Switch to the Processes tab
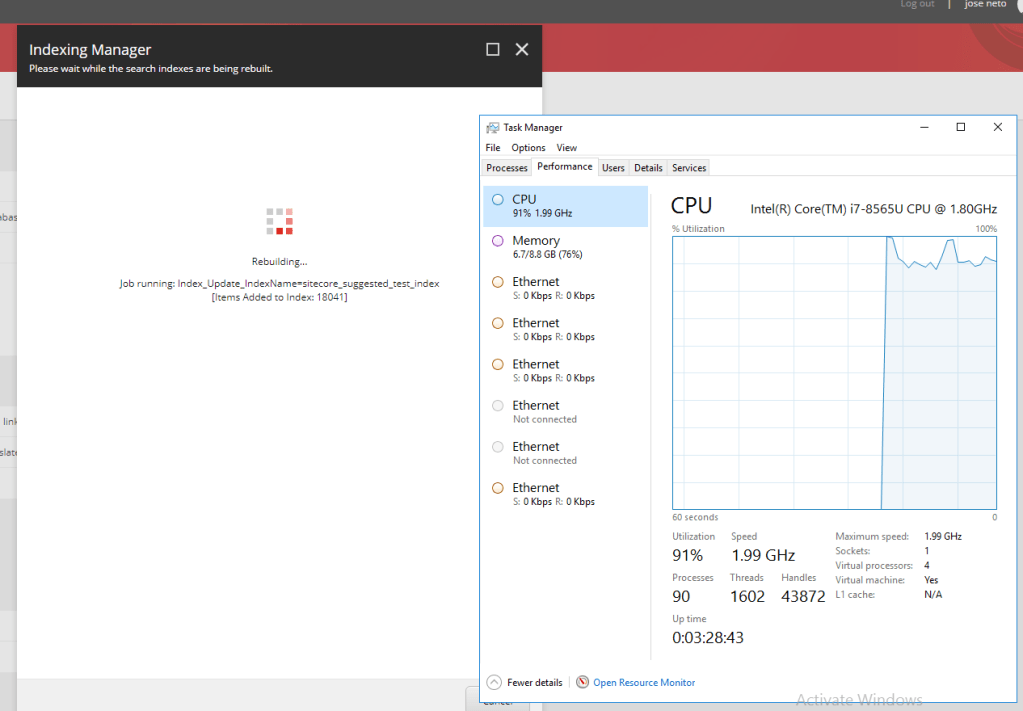The image size is (1023, 711). pos(507,168)
